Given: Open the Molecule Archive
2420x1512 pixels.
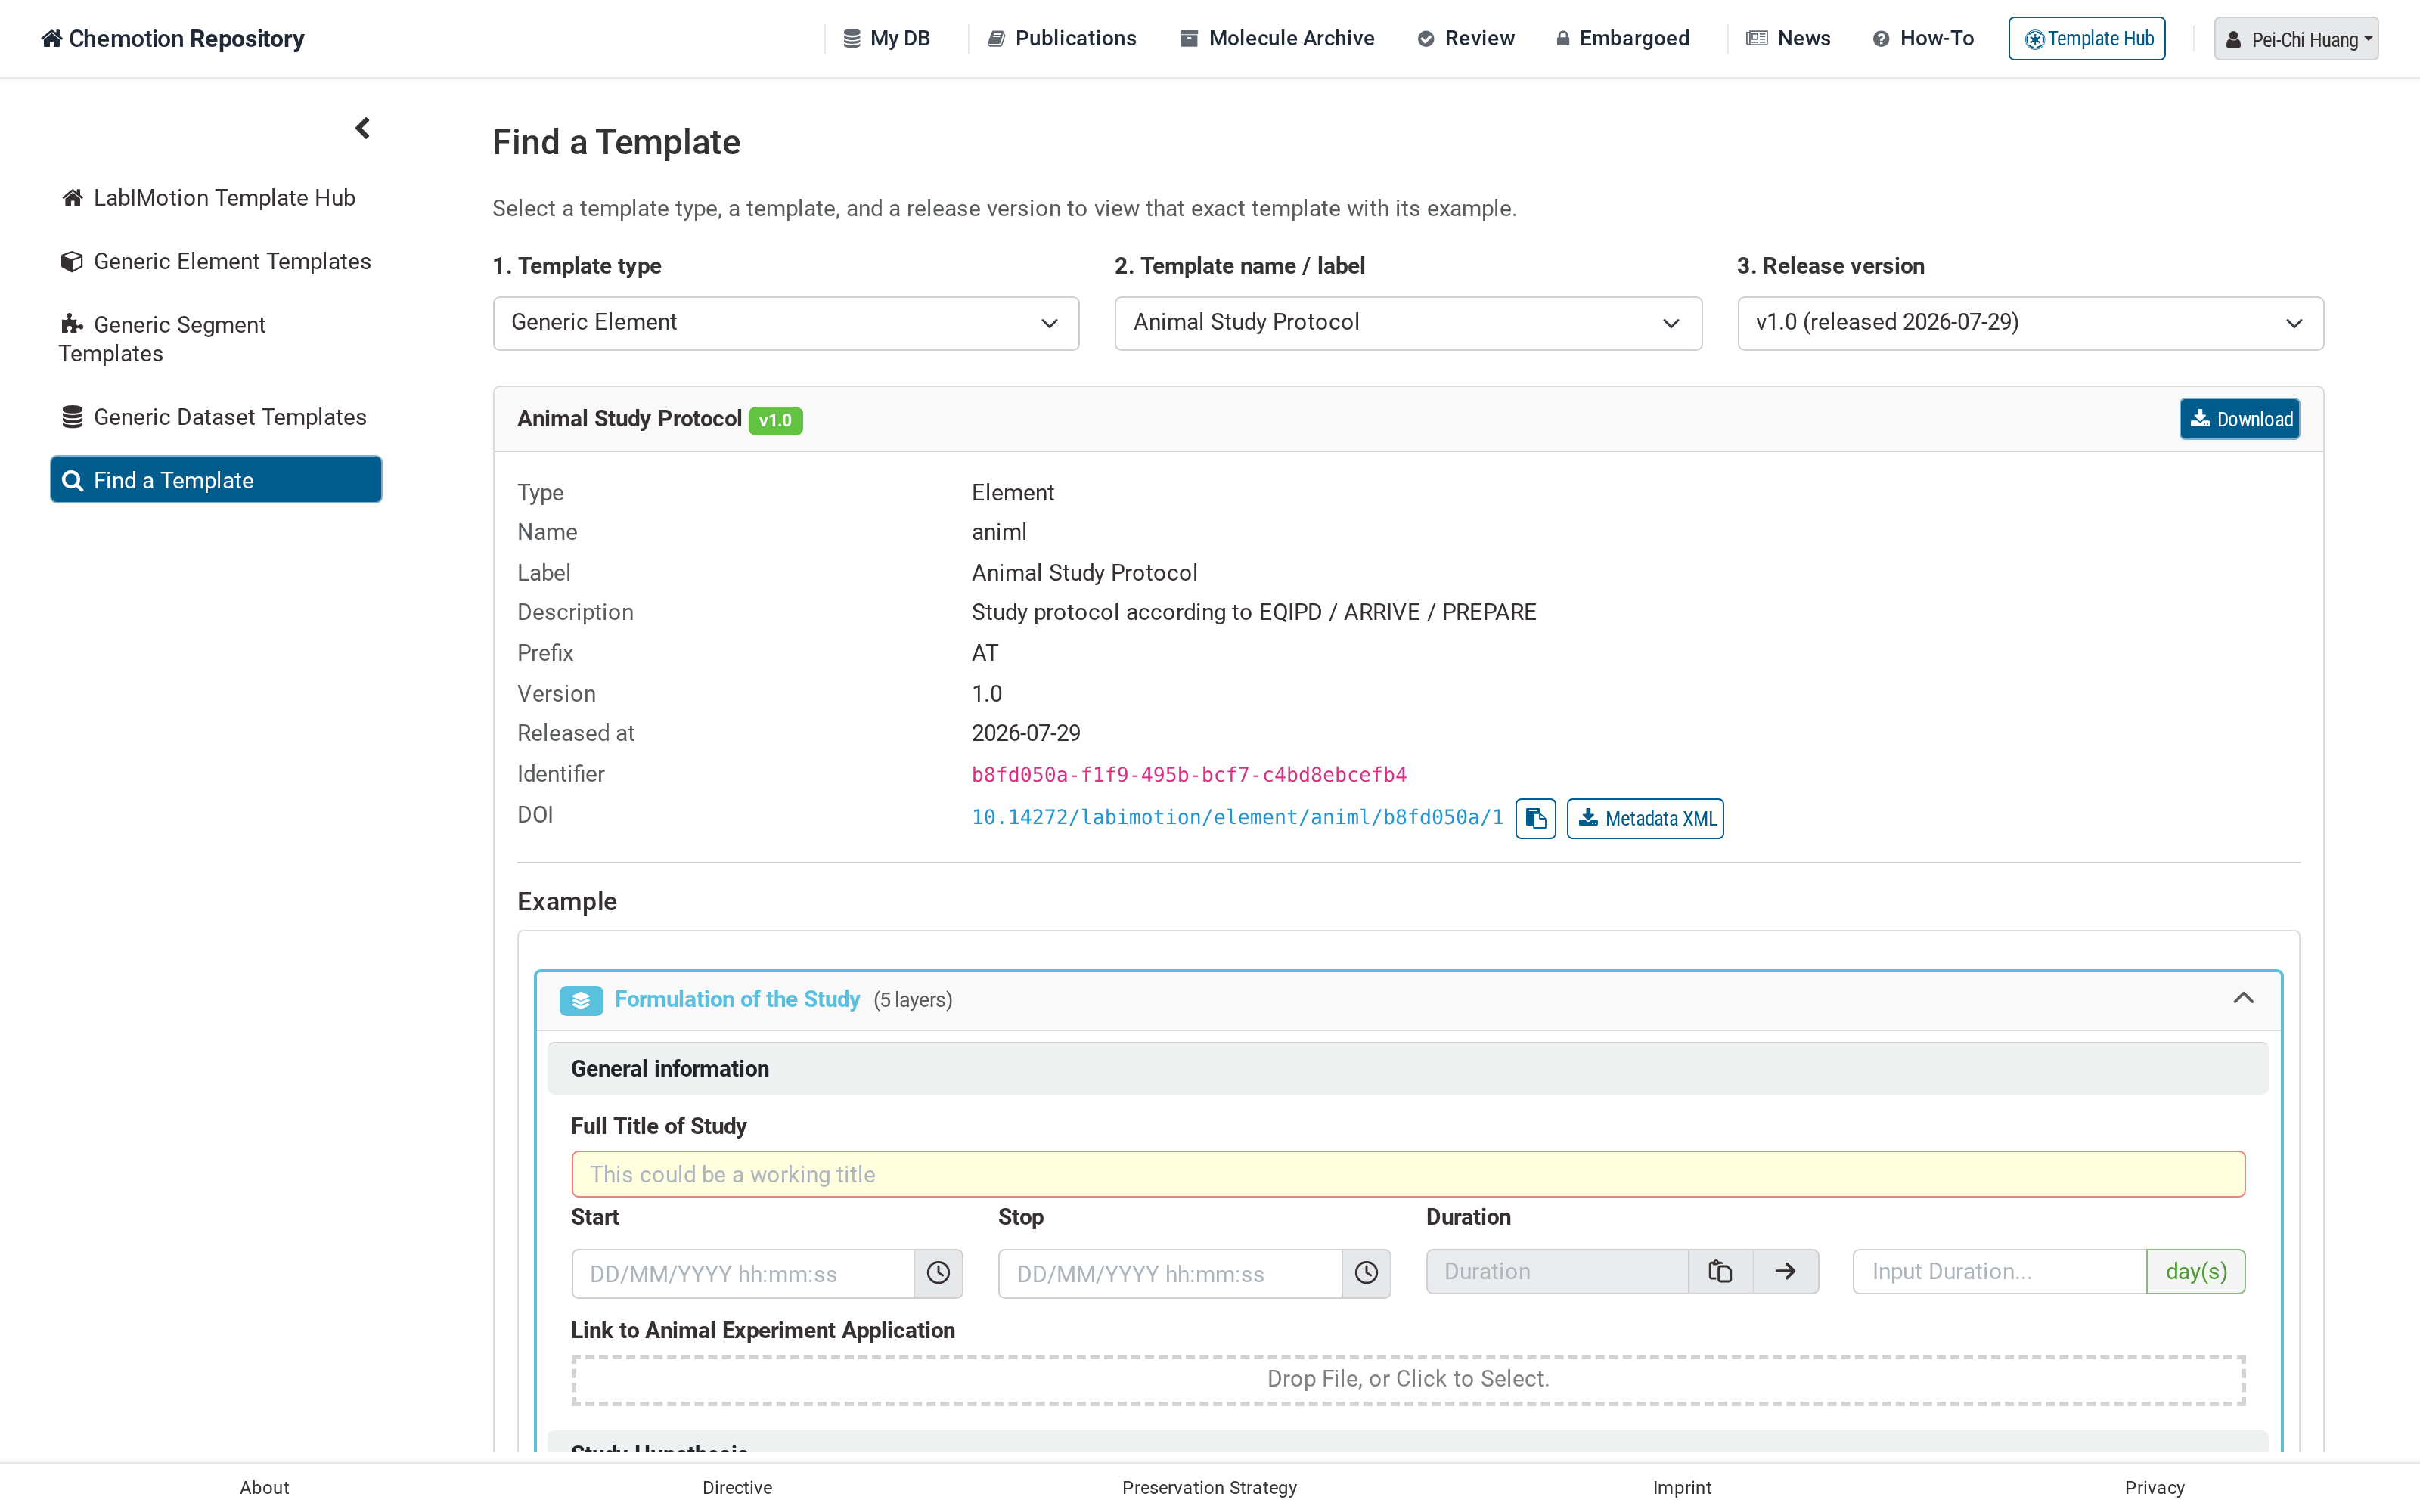Looking at the screenshot, I should click(1277, 38).
